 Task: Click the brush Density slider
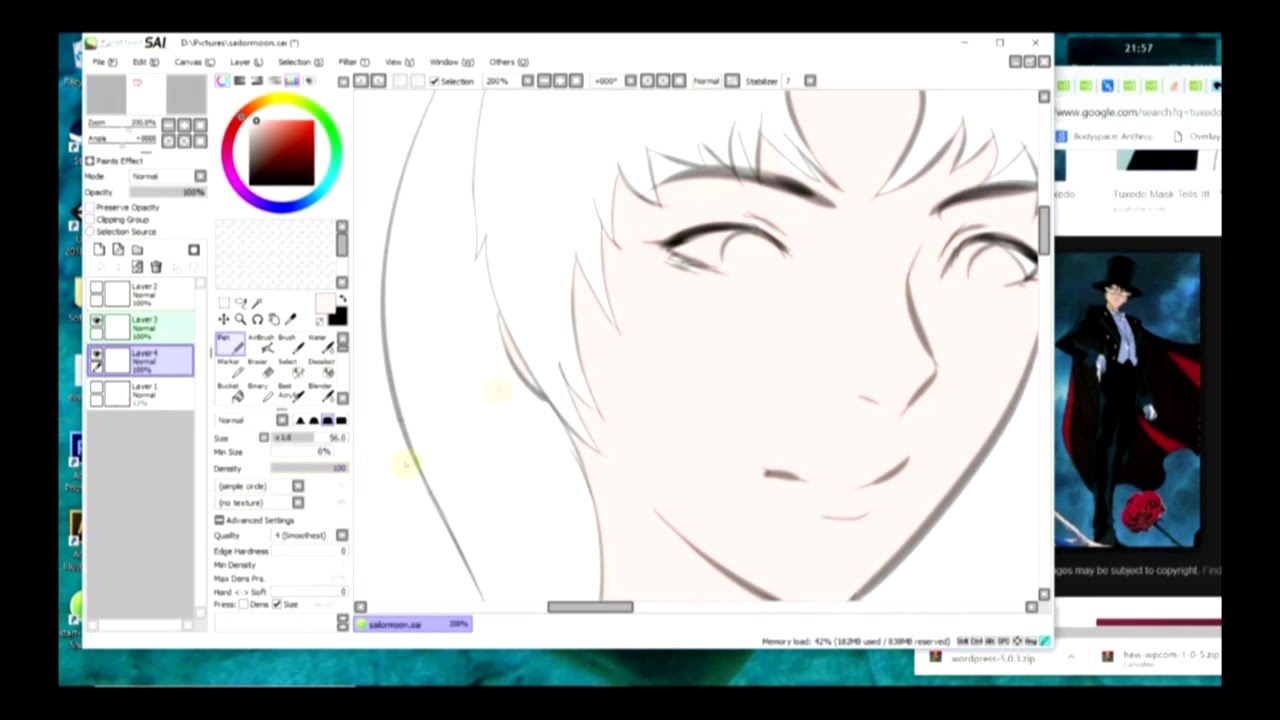309,468
